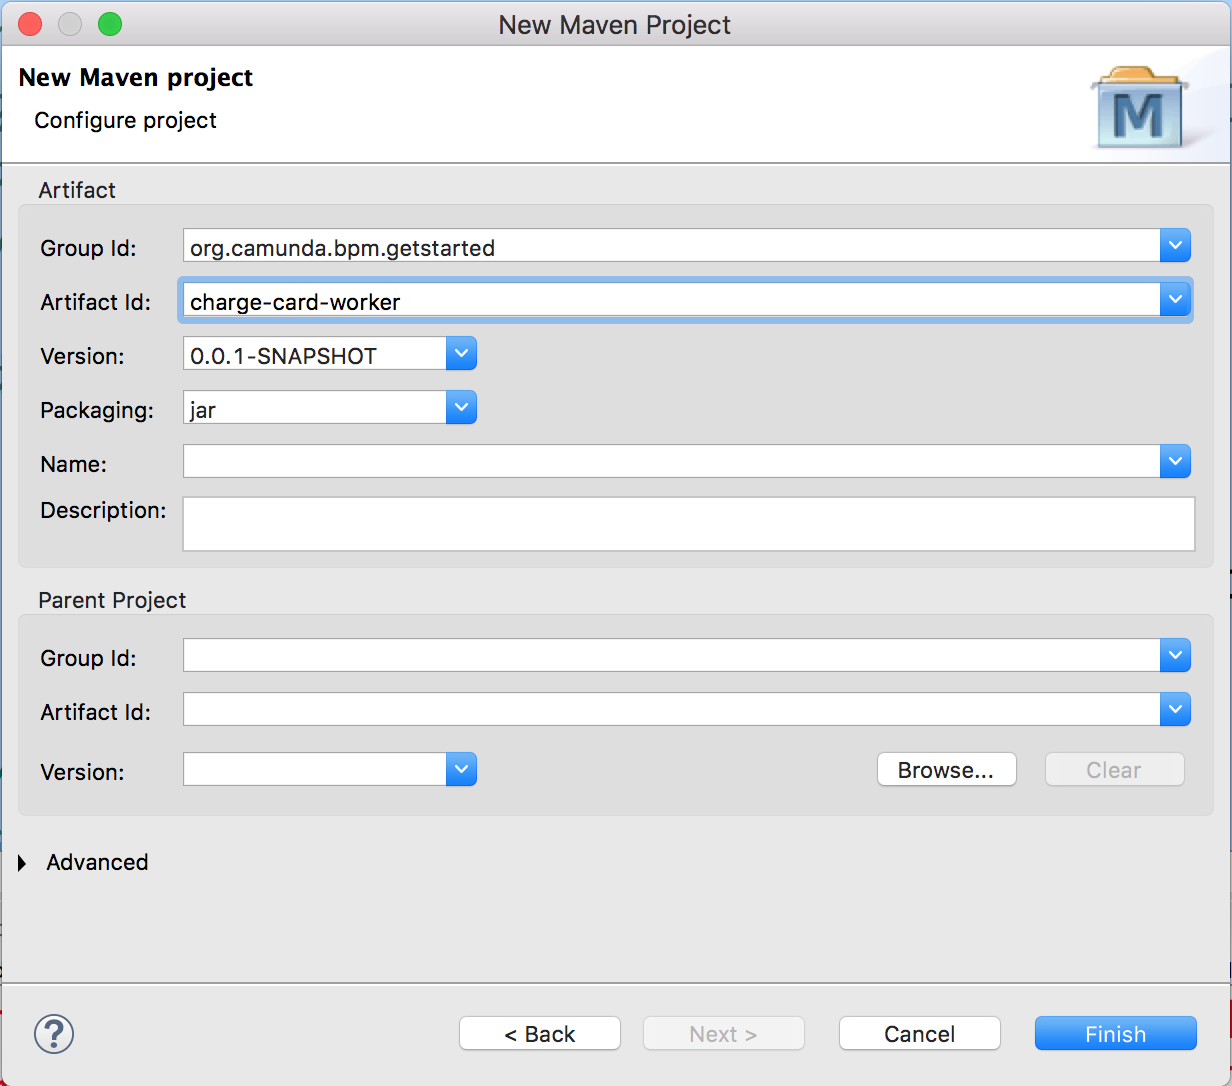Open the Name field dropdown arrow

(x=1175, y=462)
